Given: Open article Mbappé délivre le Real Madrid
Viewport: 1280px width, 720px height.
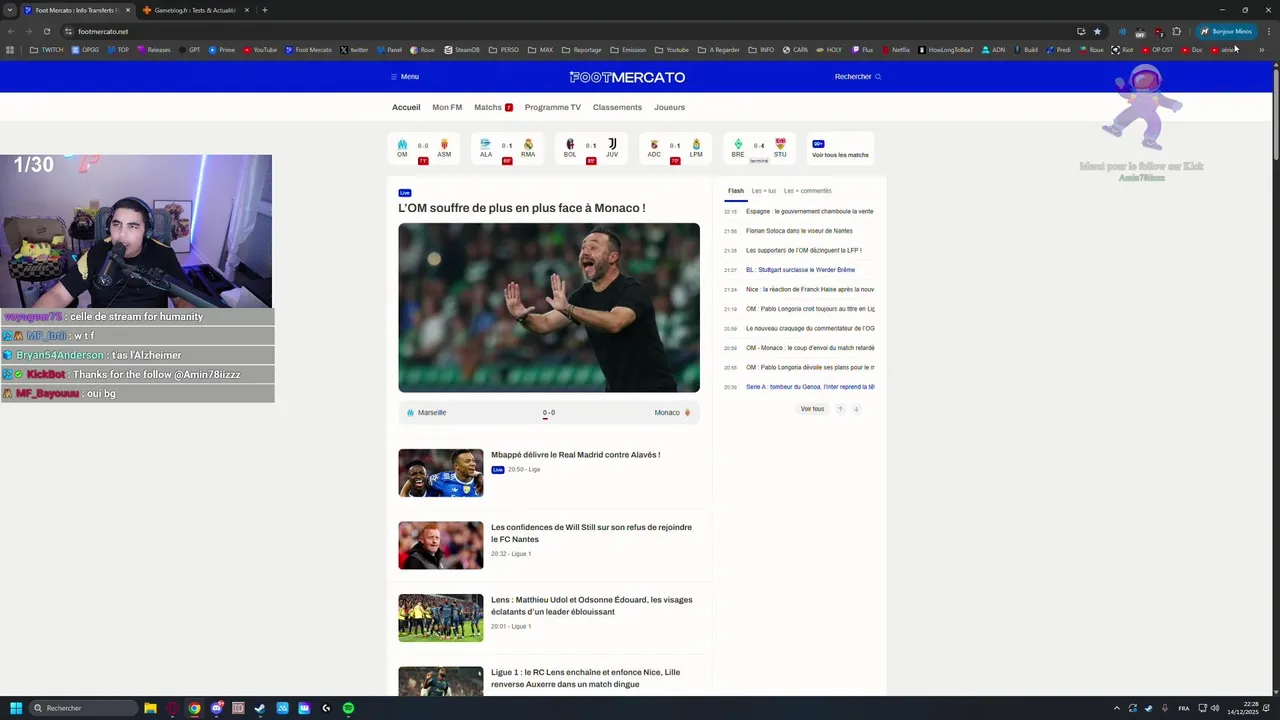Looking at the screenshot, I should point(575,455).
